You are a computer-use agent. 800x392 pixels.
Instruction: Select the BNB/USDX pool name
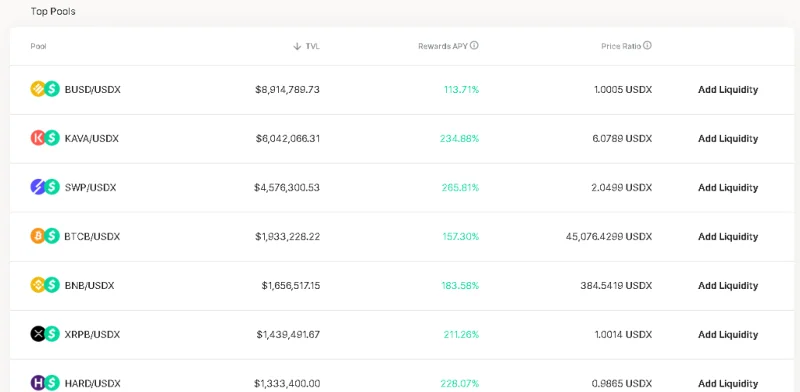click(x=89, y=285)
